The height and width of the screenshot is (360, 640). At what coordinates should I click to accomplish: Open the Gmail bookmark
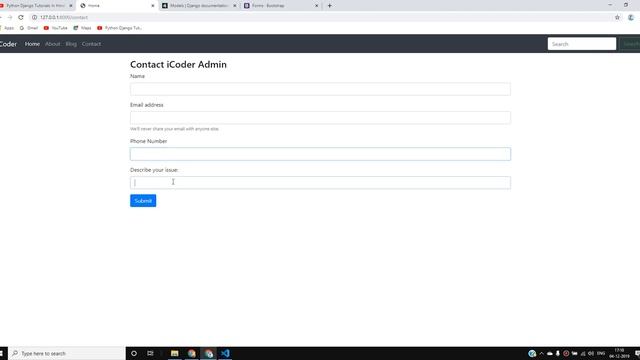click(x=29, y=28)
